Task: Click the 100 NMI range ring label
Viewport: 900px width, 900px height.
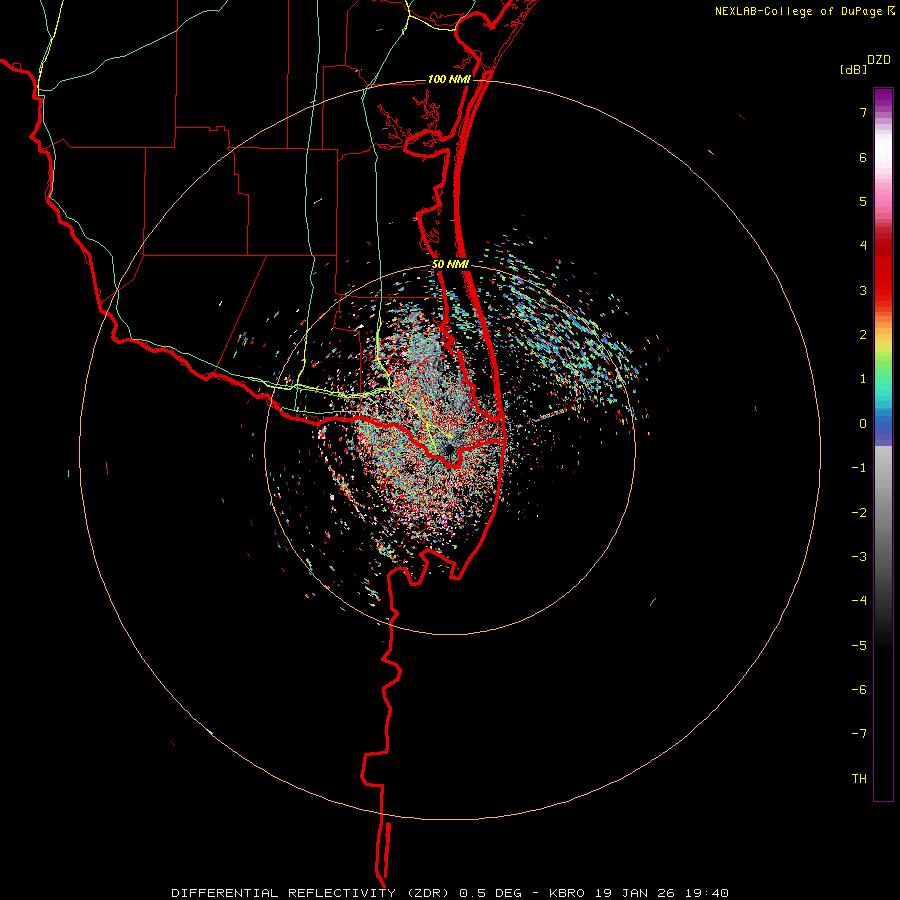Action: (x=449, y=79)
